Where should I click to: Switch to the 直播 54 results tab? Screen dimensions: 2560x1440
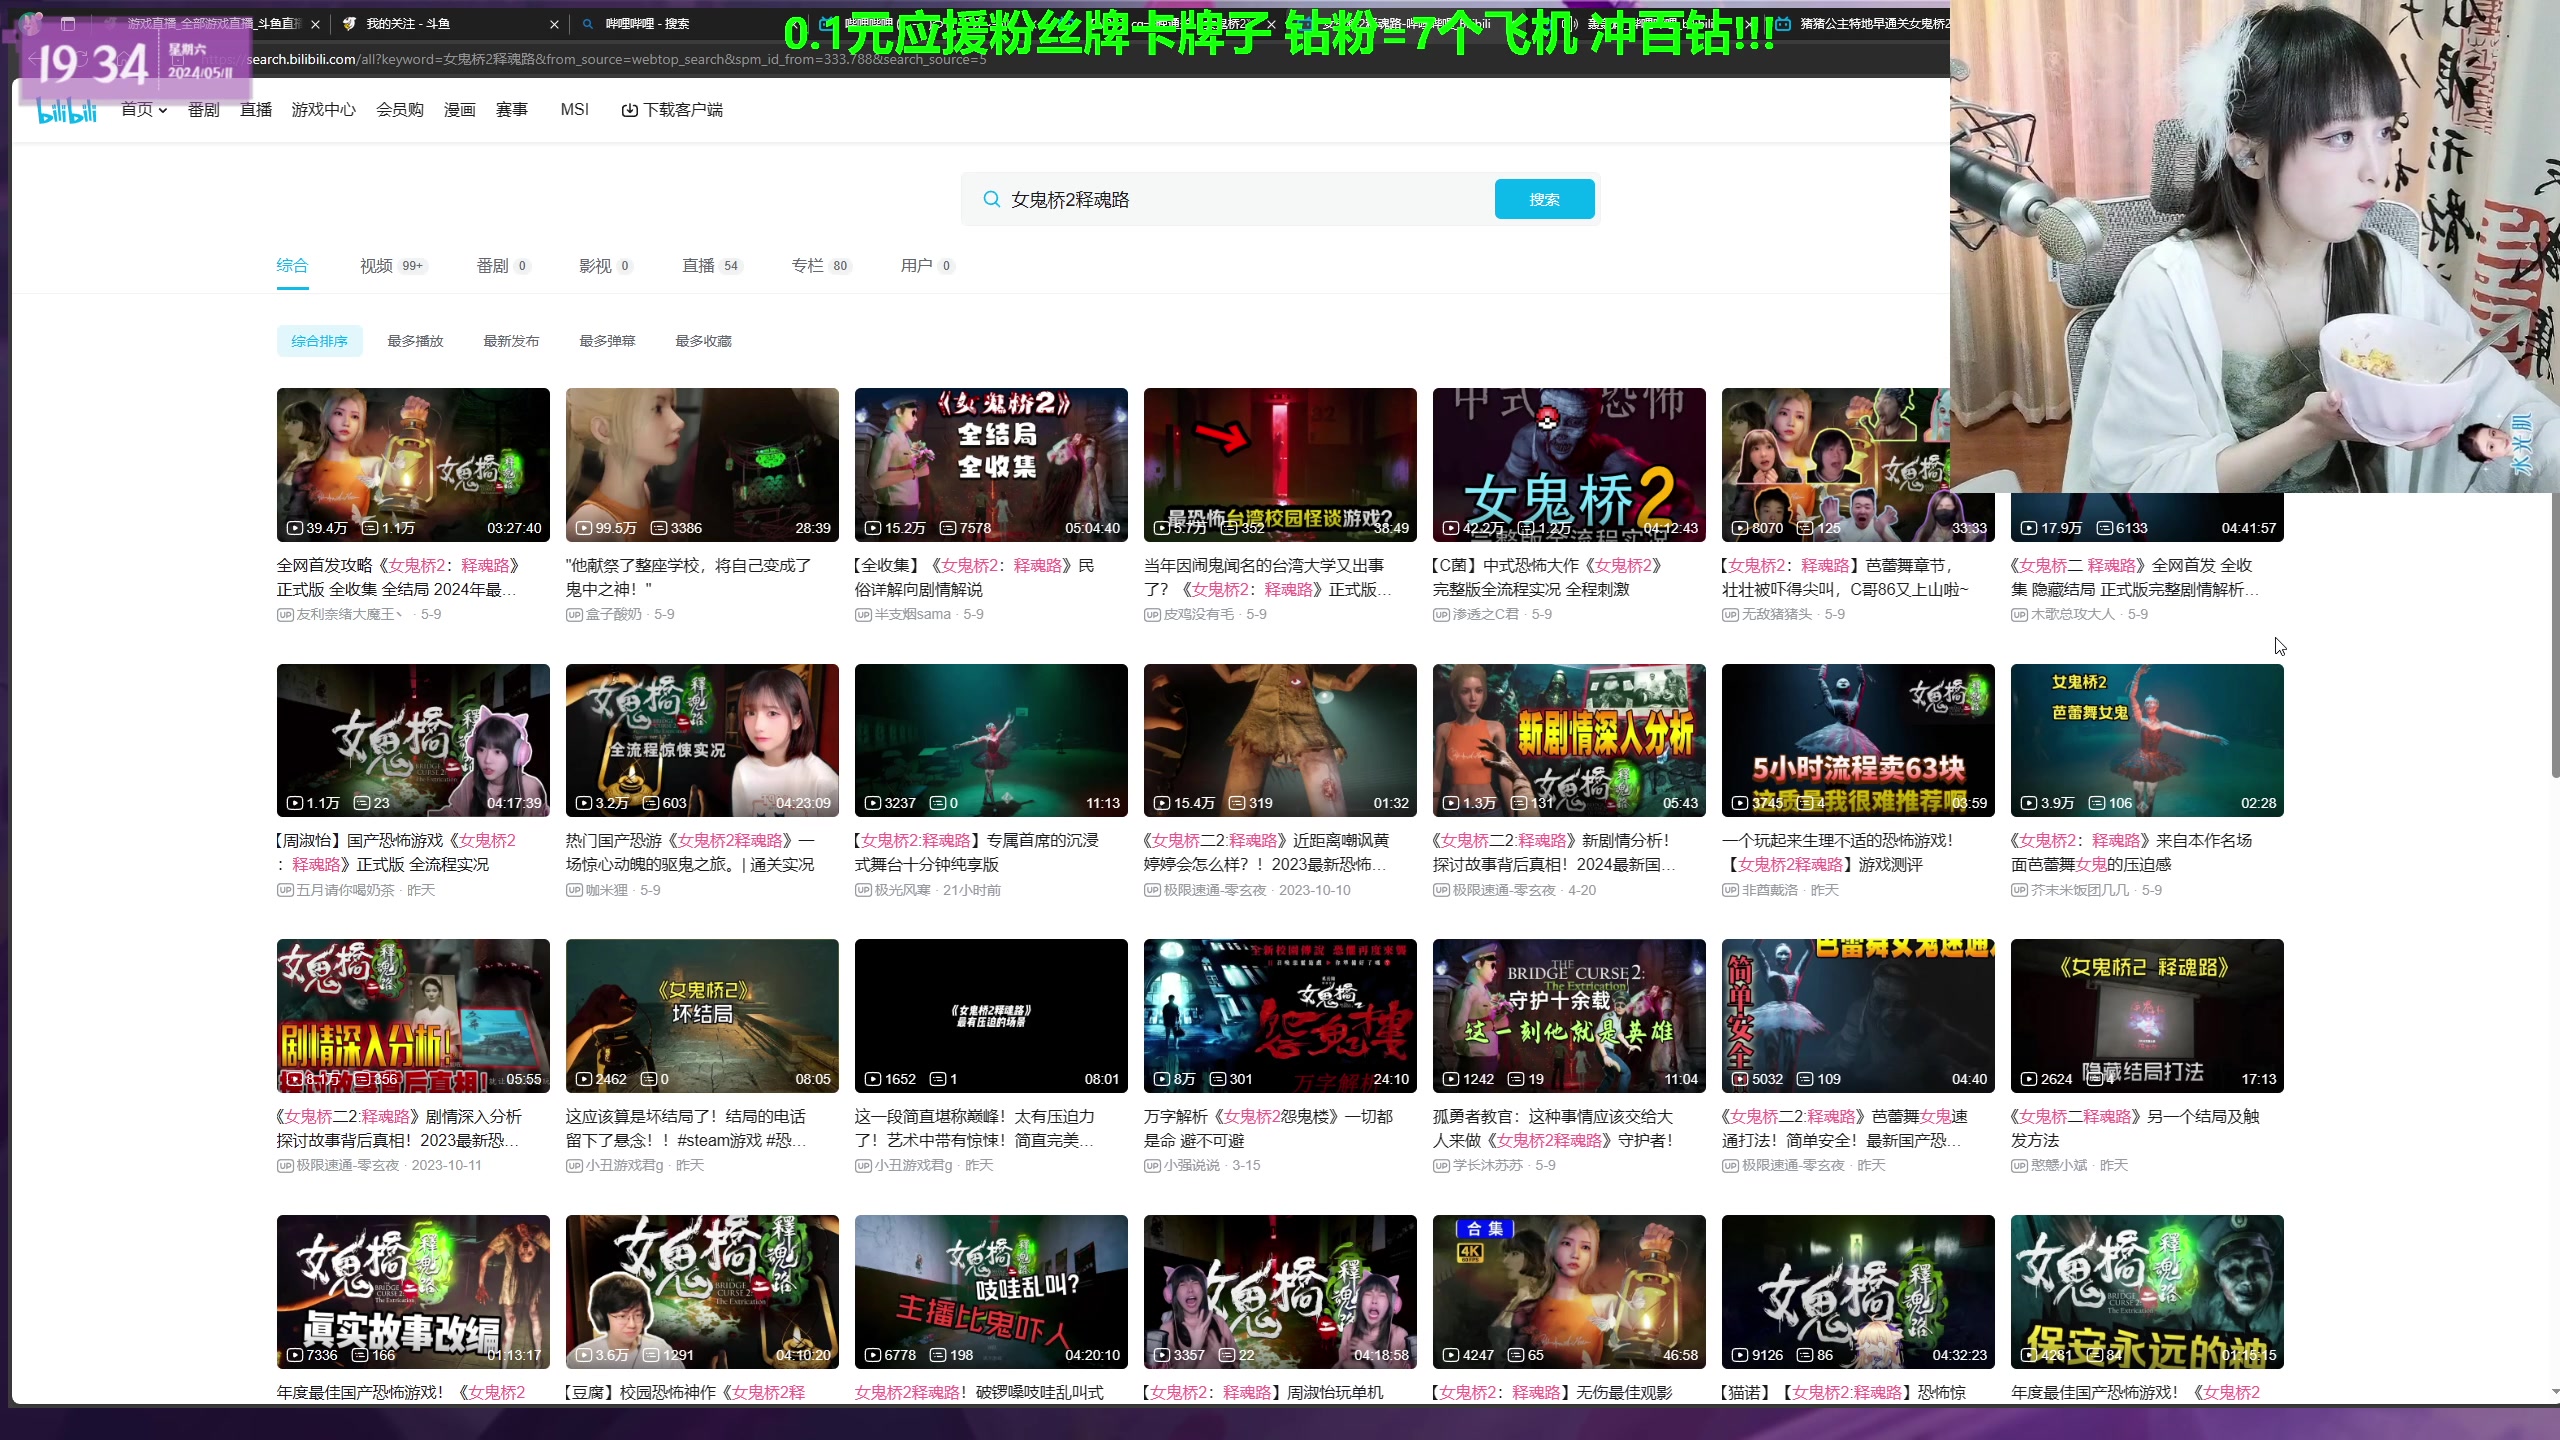coord(711,266)
